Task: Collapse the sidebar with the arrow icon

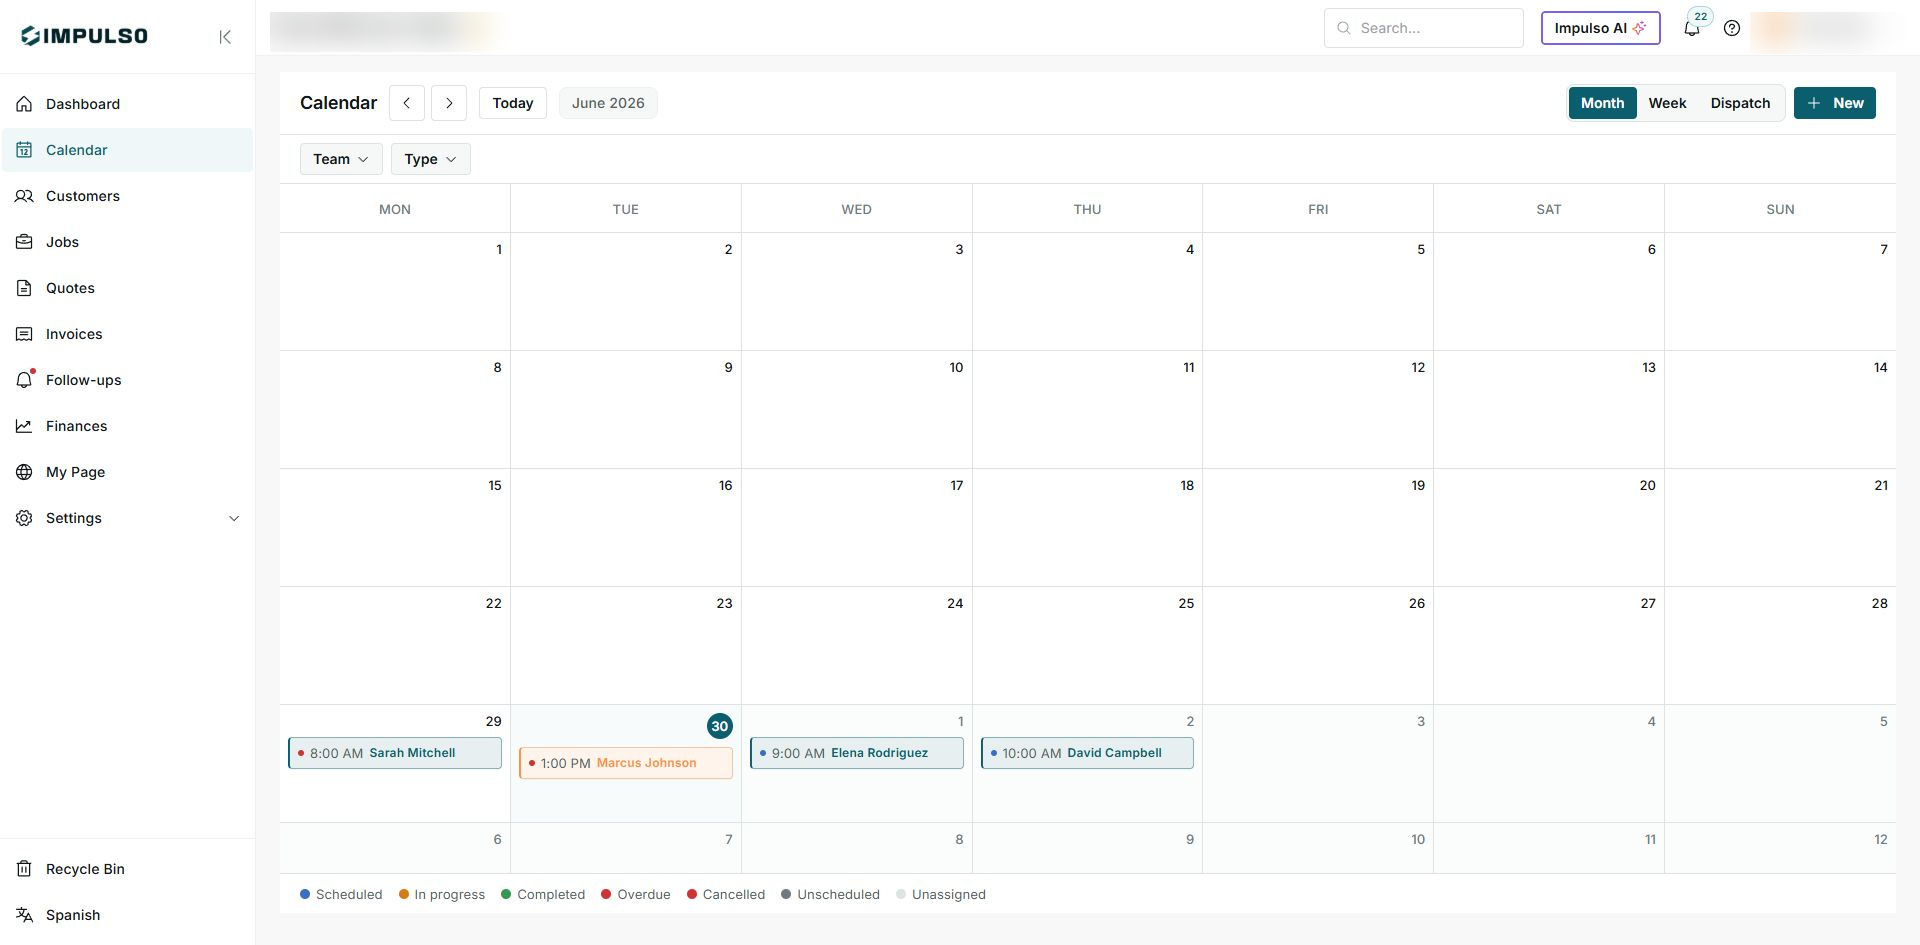Action: click(x=225, y=37)
